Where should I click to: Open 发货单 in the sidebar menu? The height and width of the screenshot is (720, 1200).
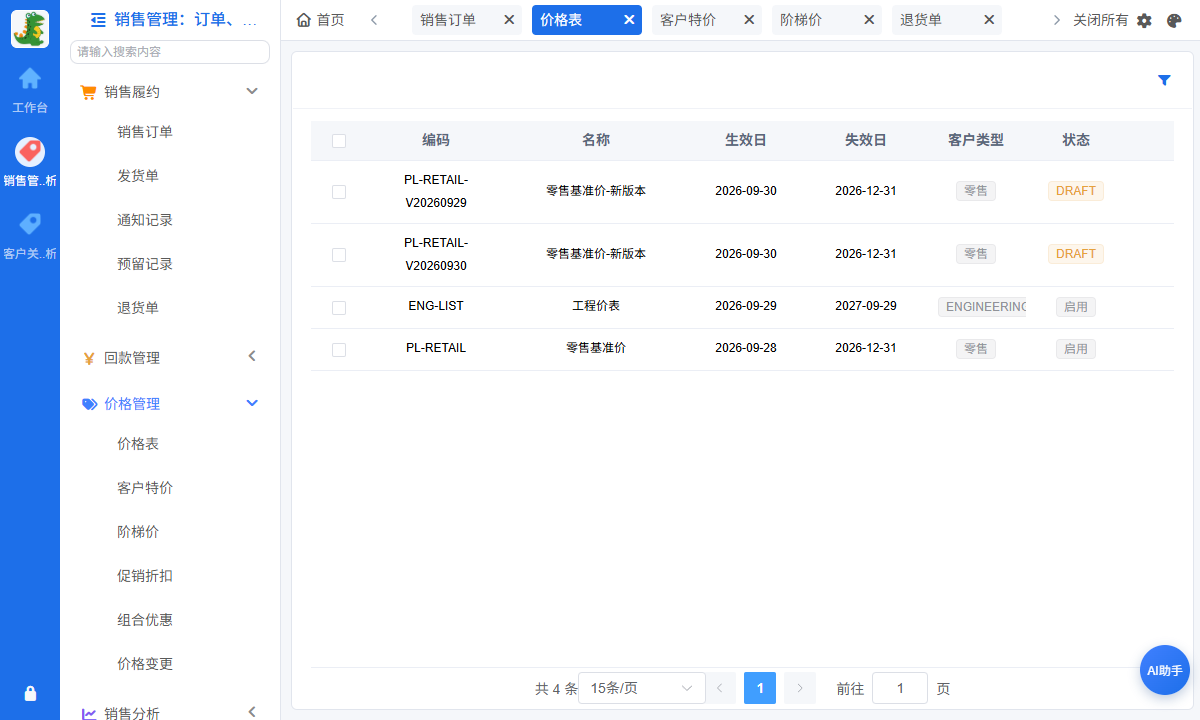138,176
